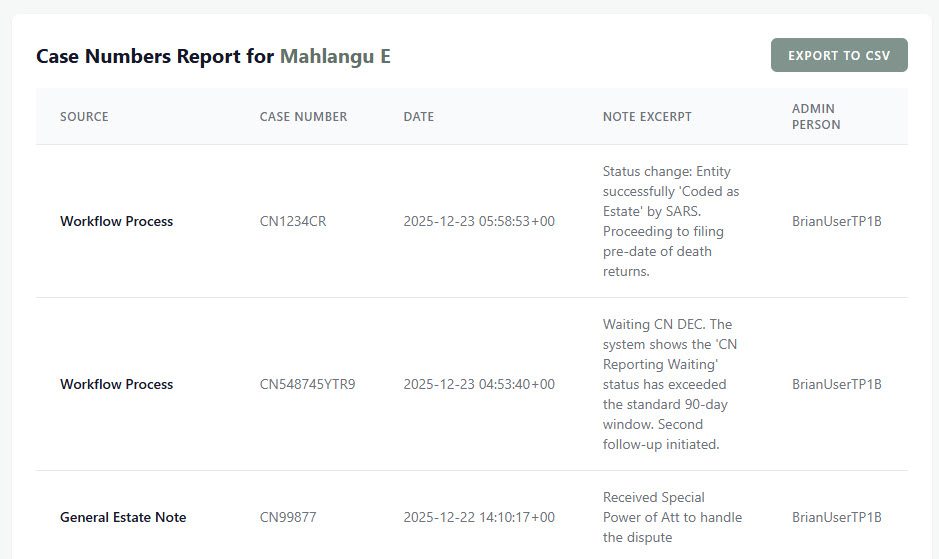
Task: Click the date 2025-12-23 04:53:40+00
Action: (479, 384)
